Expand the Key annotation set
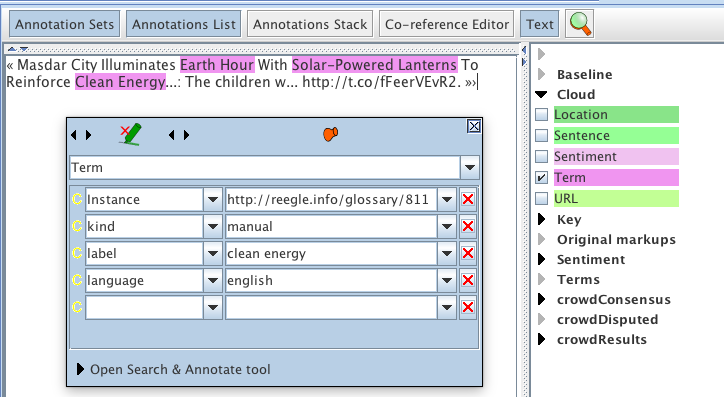Viewport: 724px width, 397px height. pyautogui.click(x=542, y=219)
